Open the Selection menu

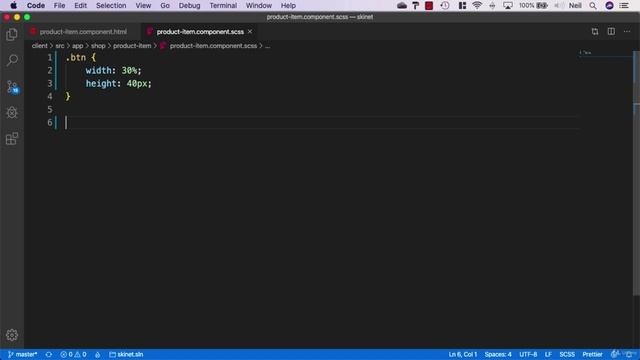click(x=111, y=5)
